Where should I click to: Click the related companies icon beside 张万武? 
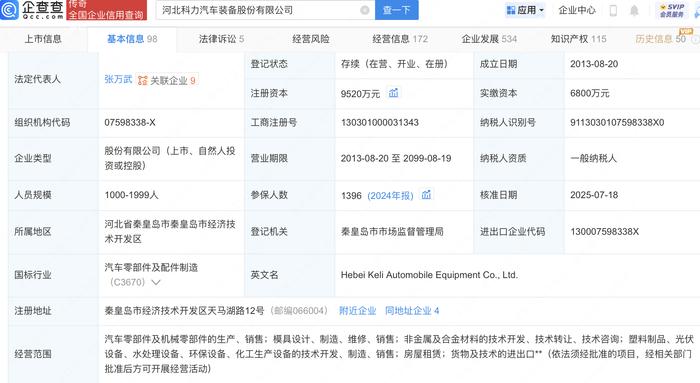[x=143, y=80]
